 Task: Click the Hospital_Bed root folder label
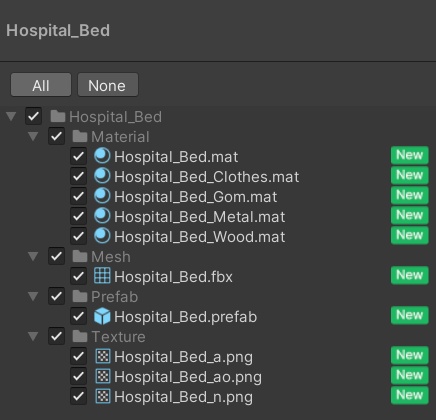point(116,117)
